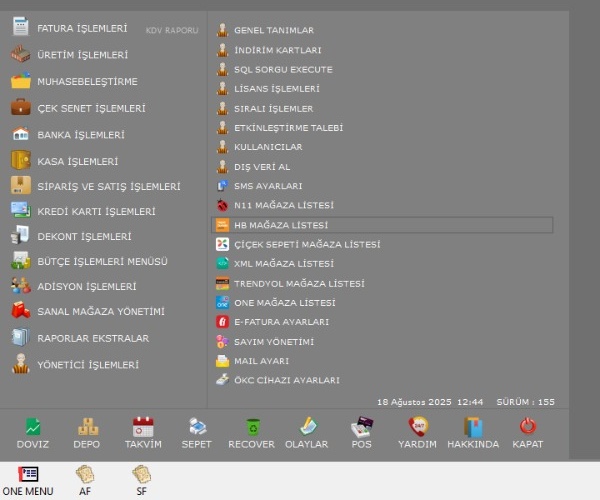
Task: Click the Trendyol store icon
Action: [x=222, y=283]
